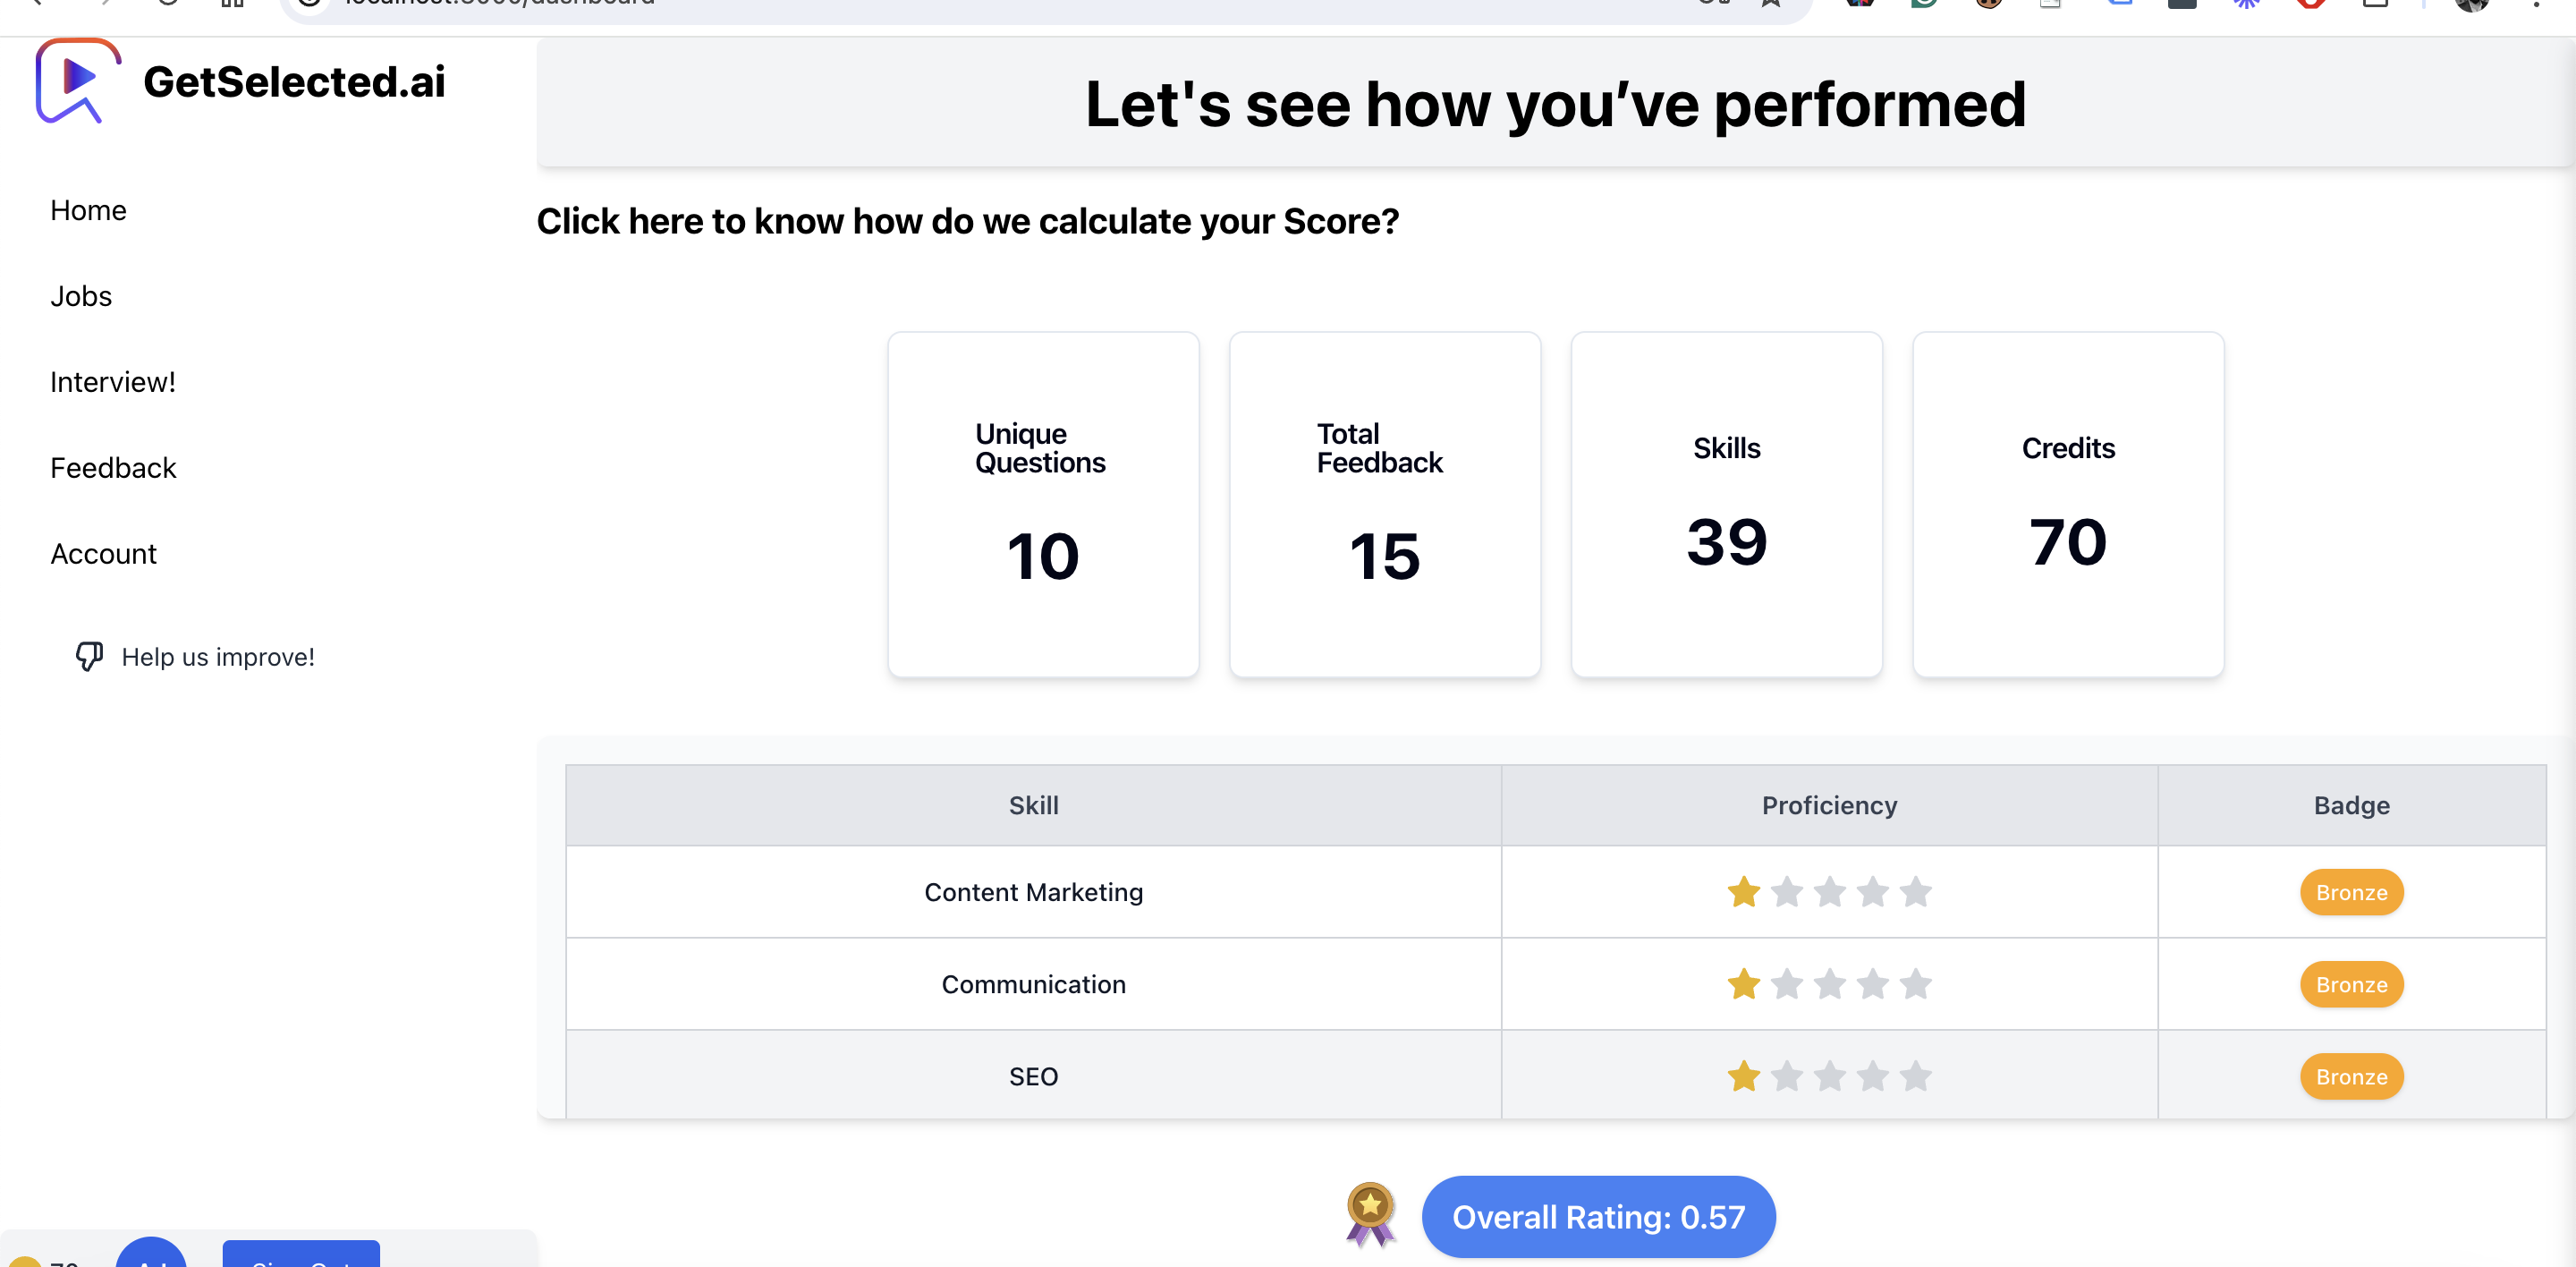2576x1267 pixels.
Task: Click the gold star in Content Marketing row
Action: click(1743, 891)
